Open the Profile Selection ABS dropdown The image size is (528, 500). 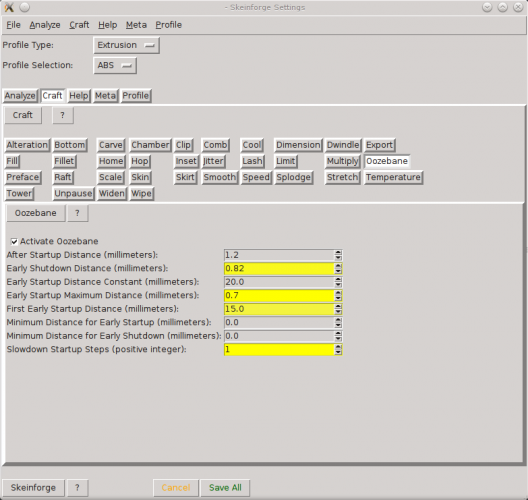coord(115,65)
